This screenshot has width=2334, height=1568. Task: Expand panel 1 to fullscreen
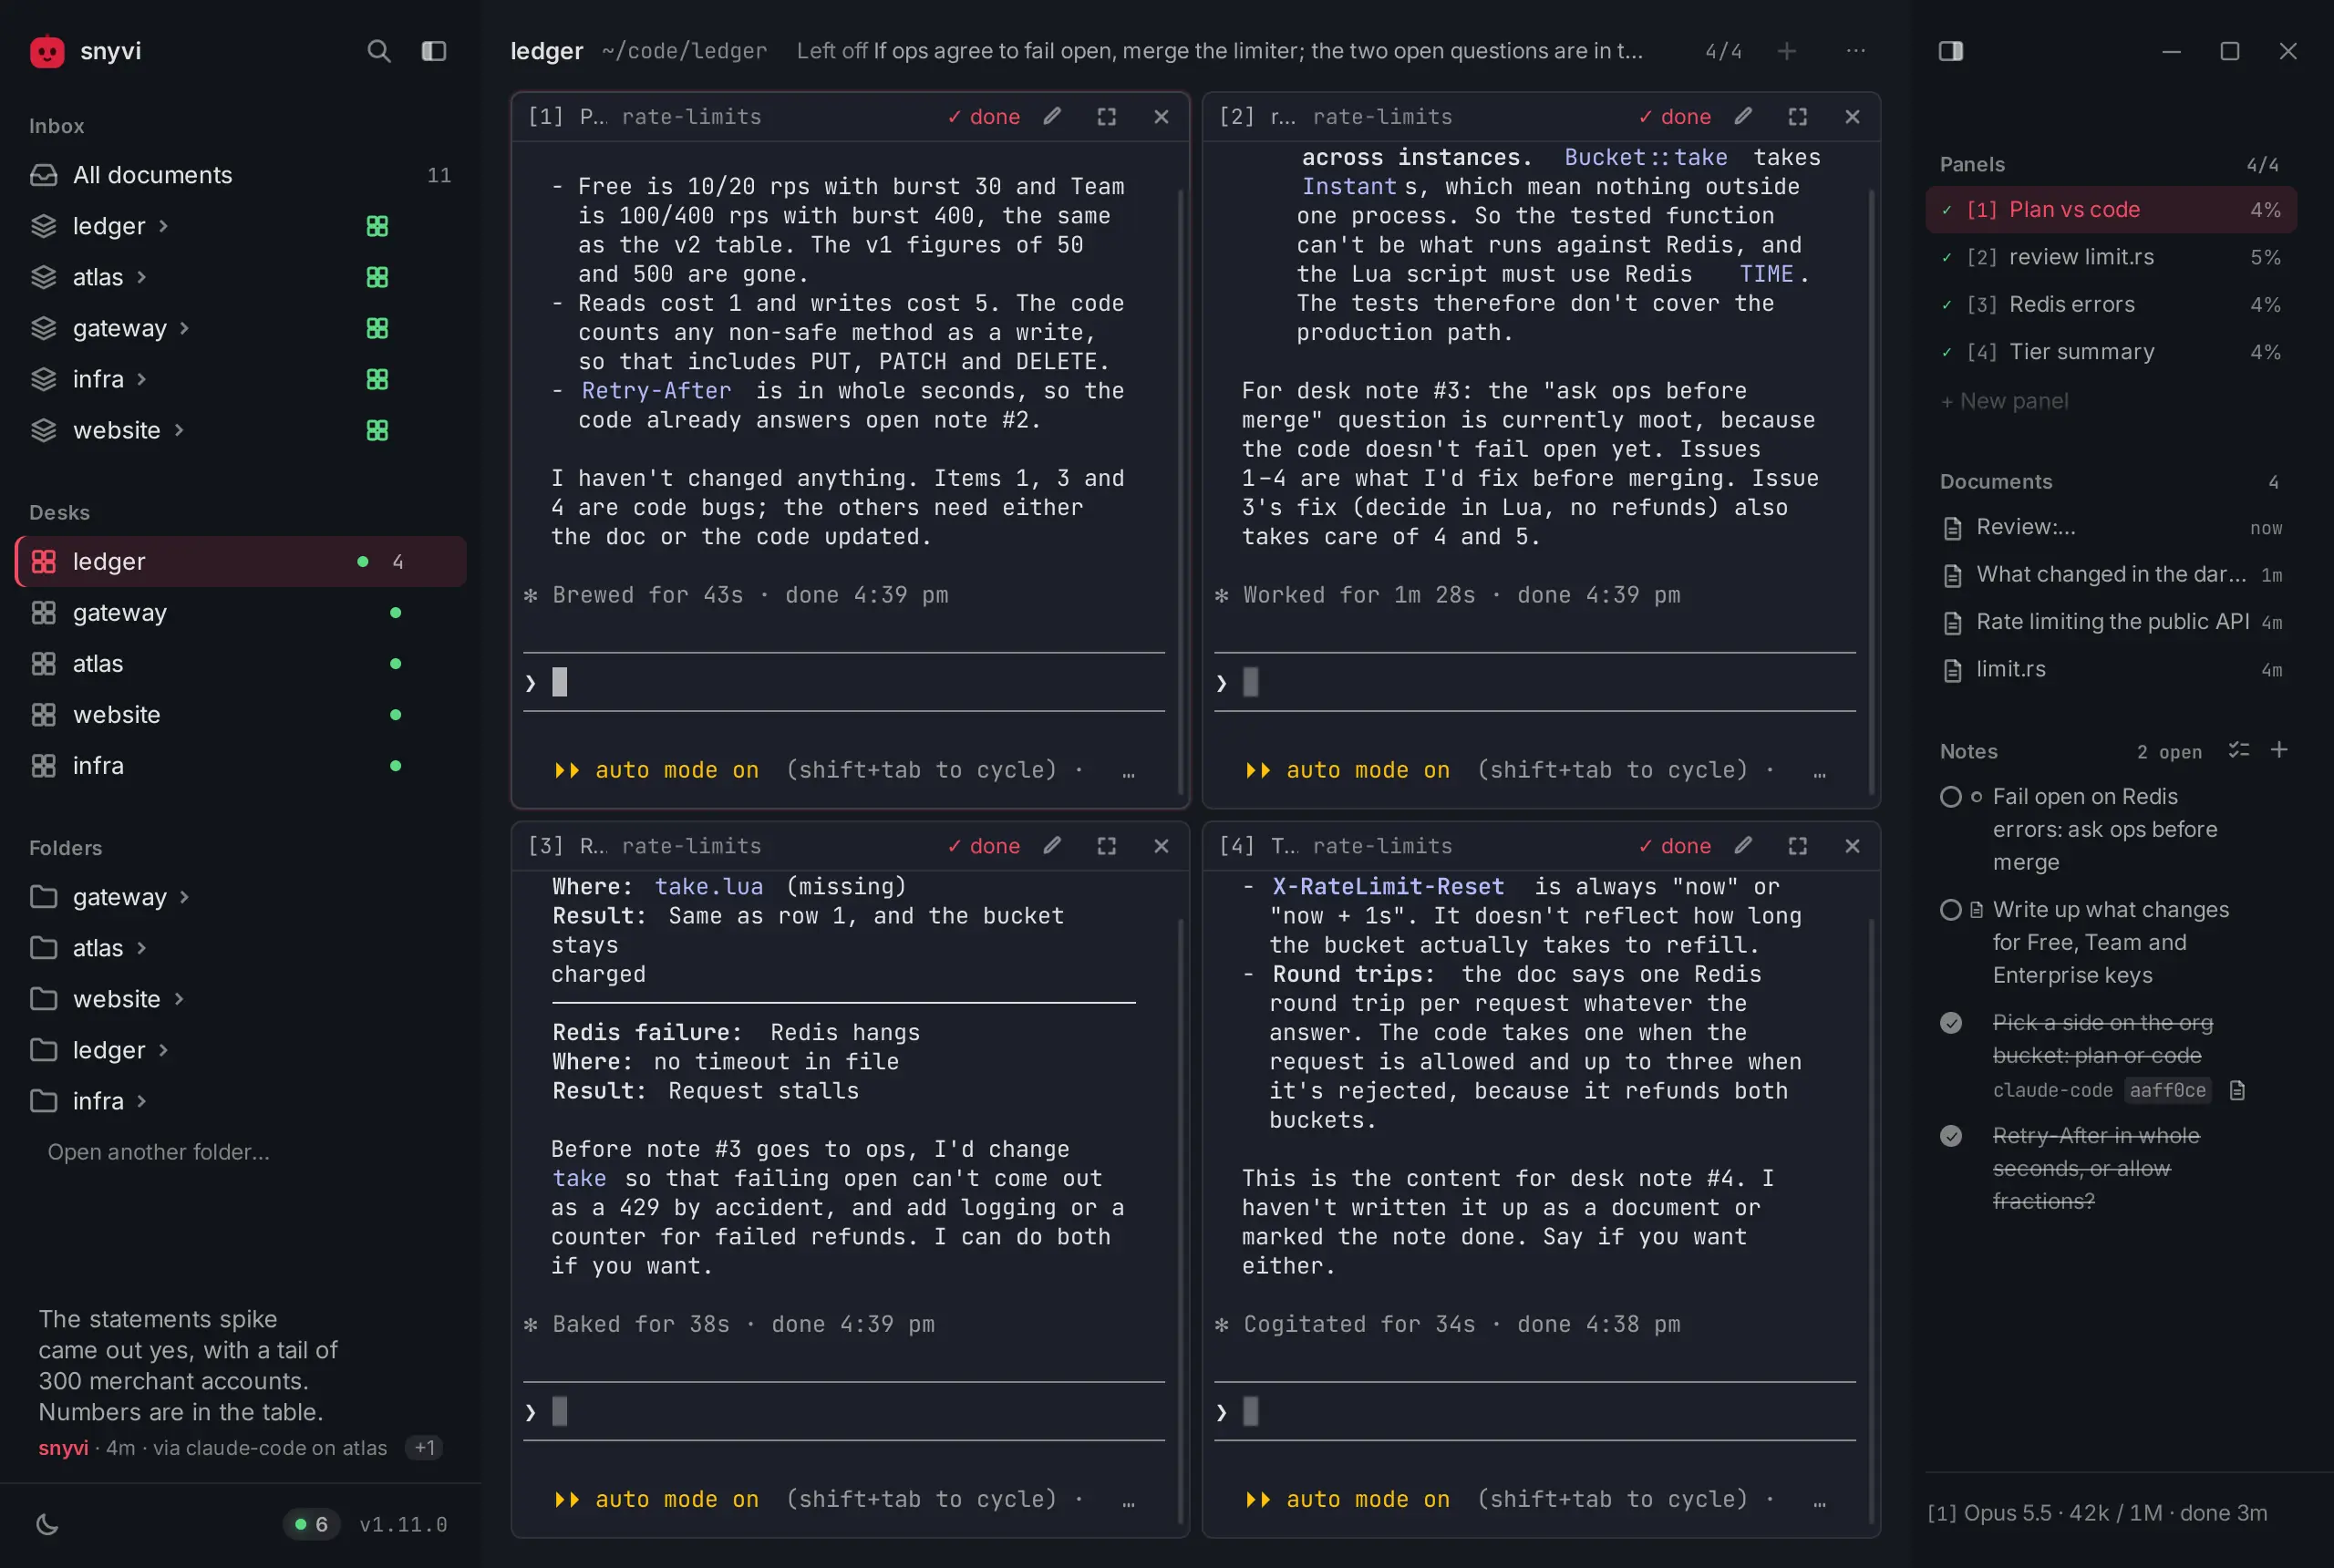click(1106, 117)
